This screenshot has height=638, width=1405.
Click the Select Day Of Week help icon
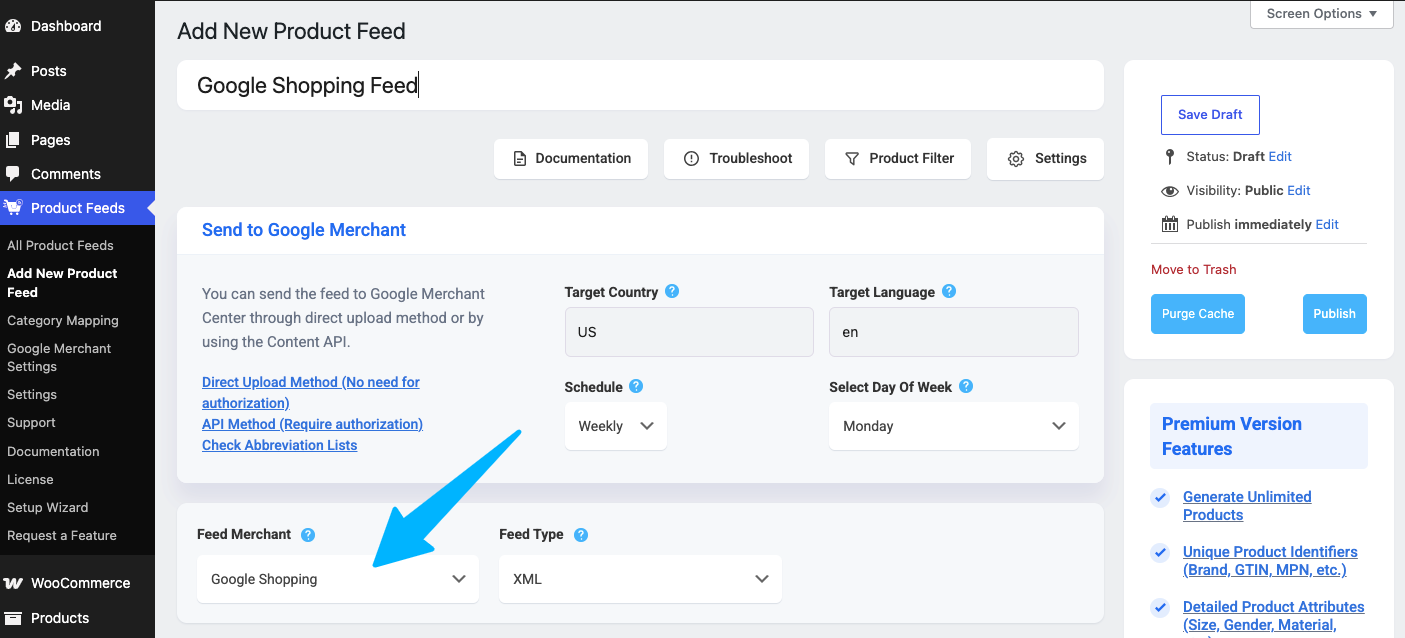click(x=966, y=387)
